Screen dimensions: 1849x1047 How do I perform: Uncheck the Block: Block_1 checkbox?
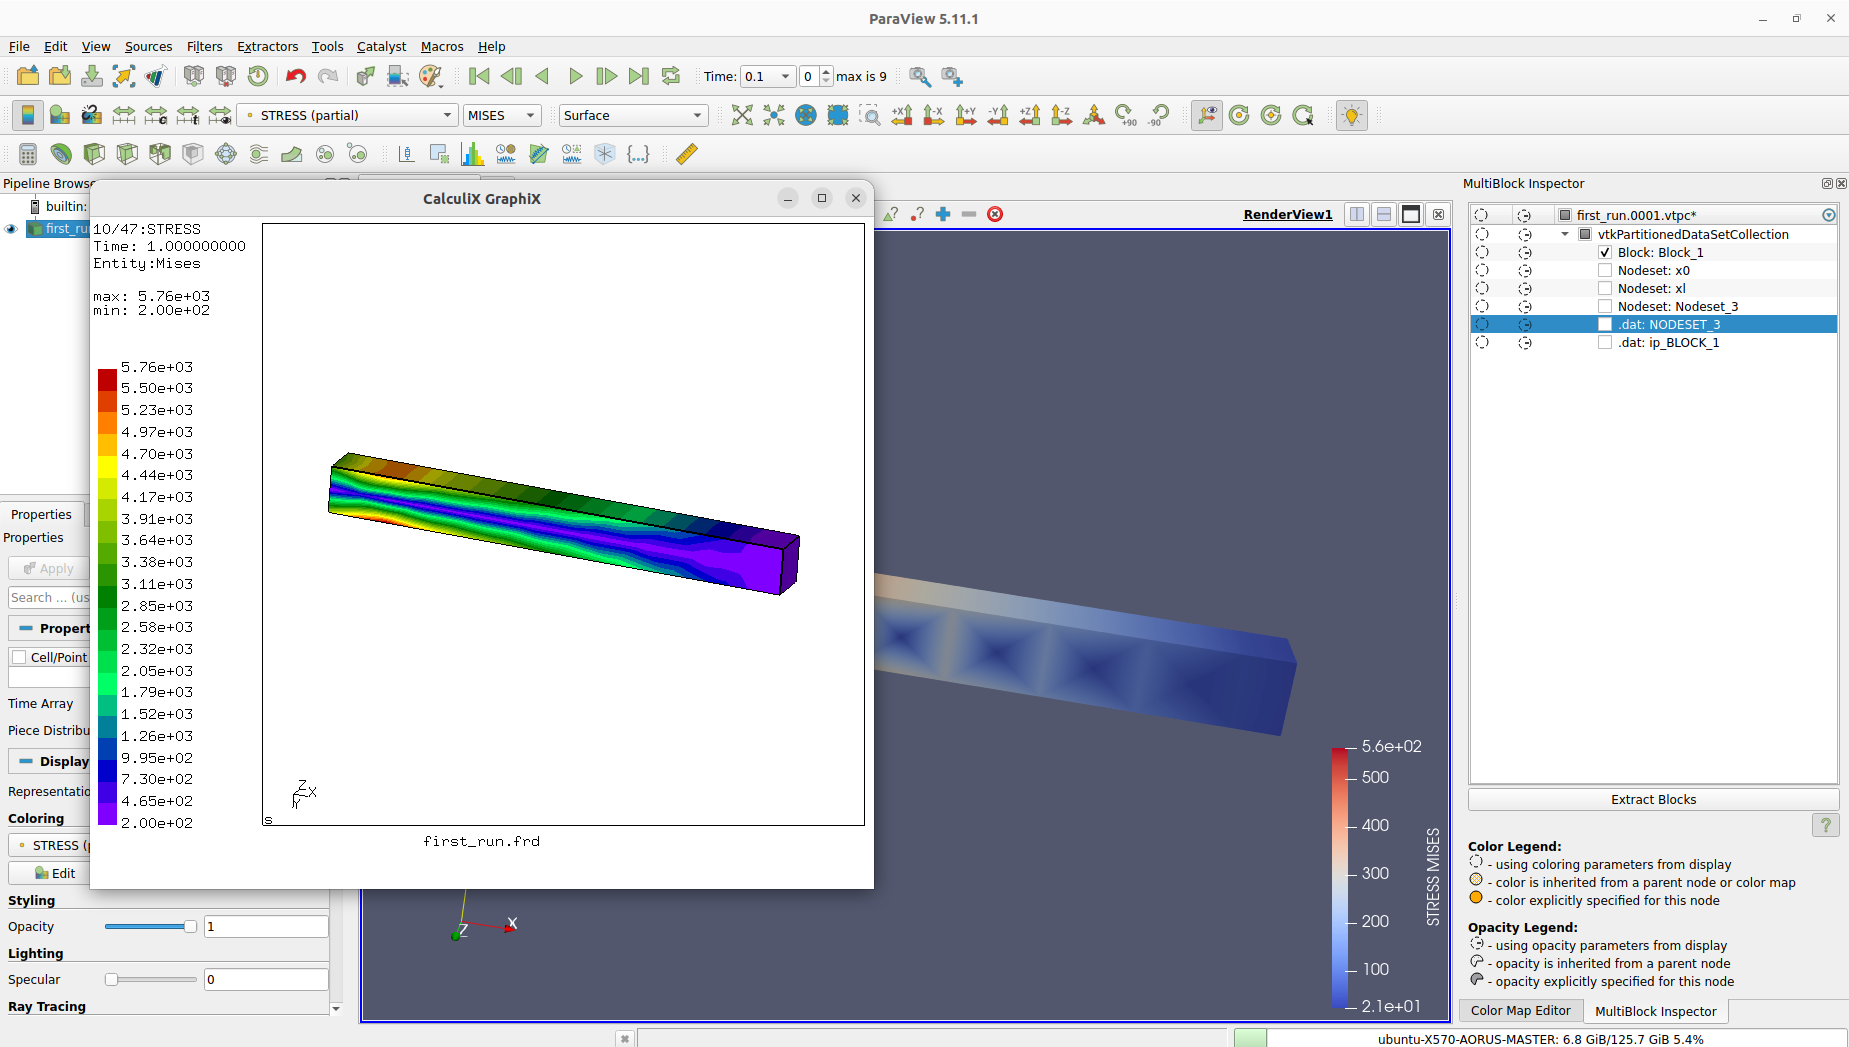[1605, 253]
